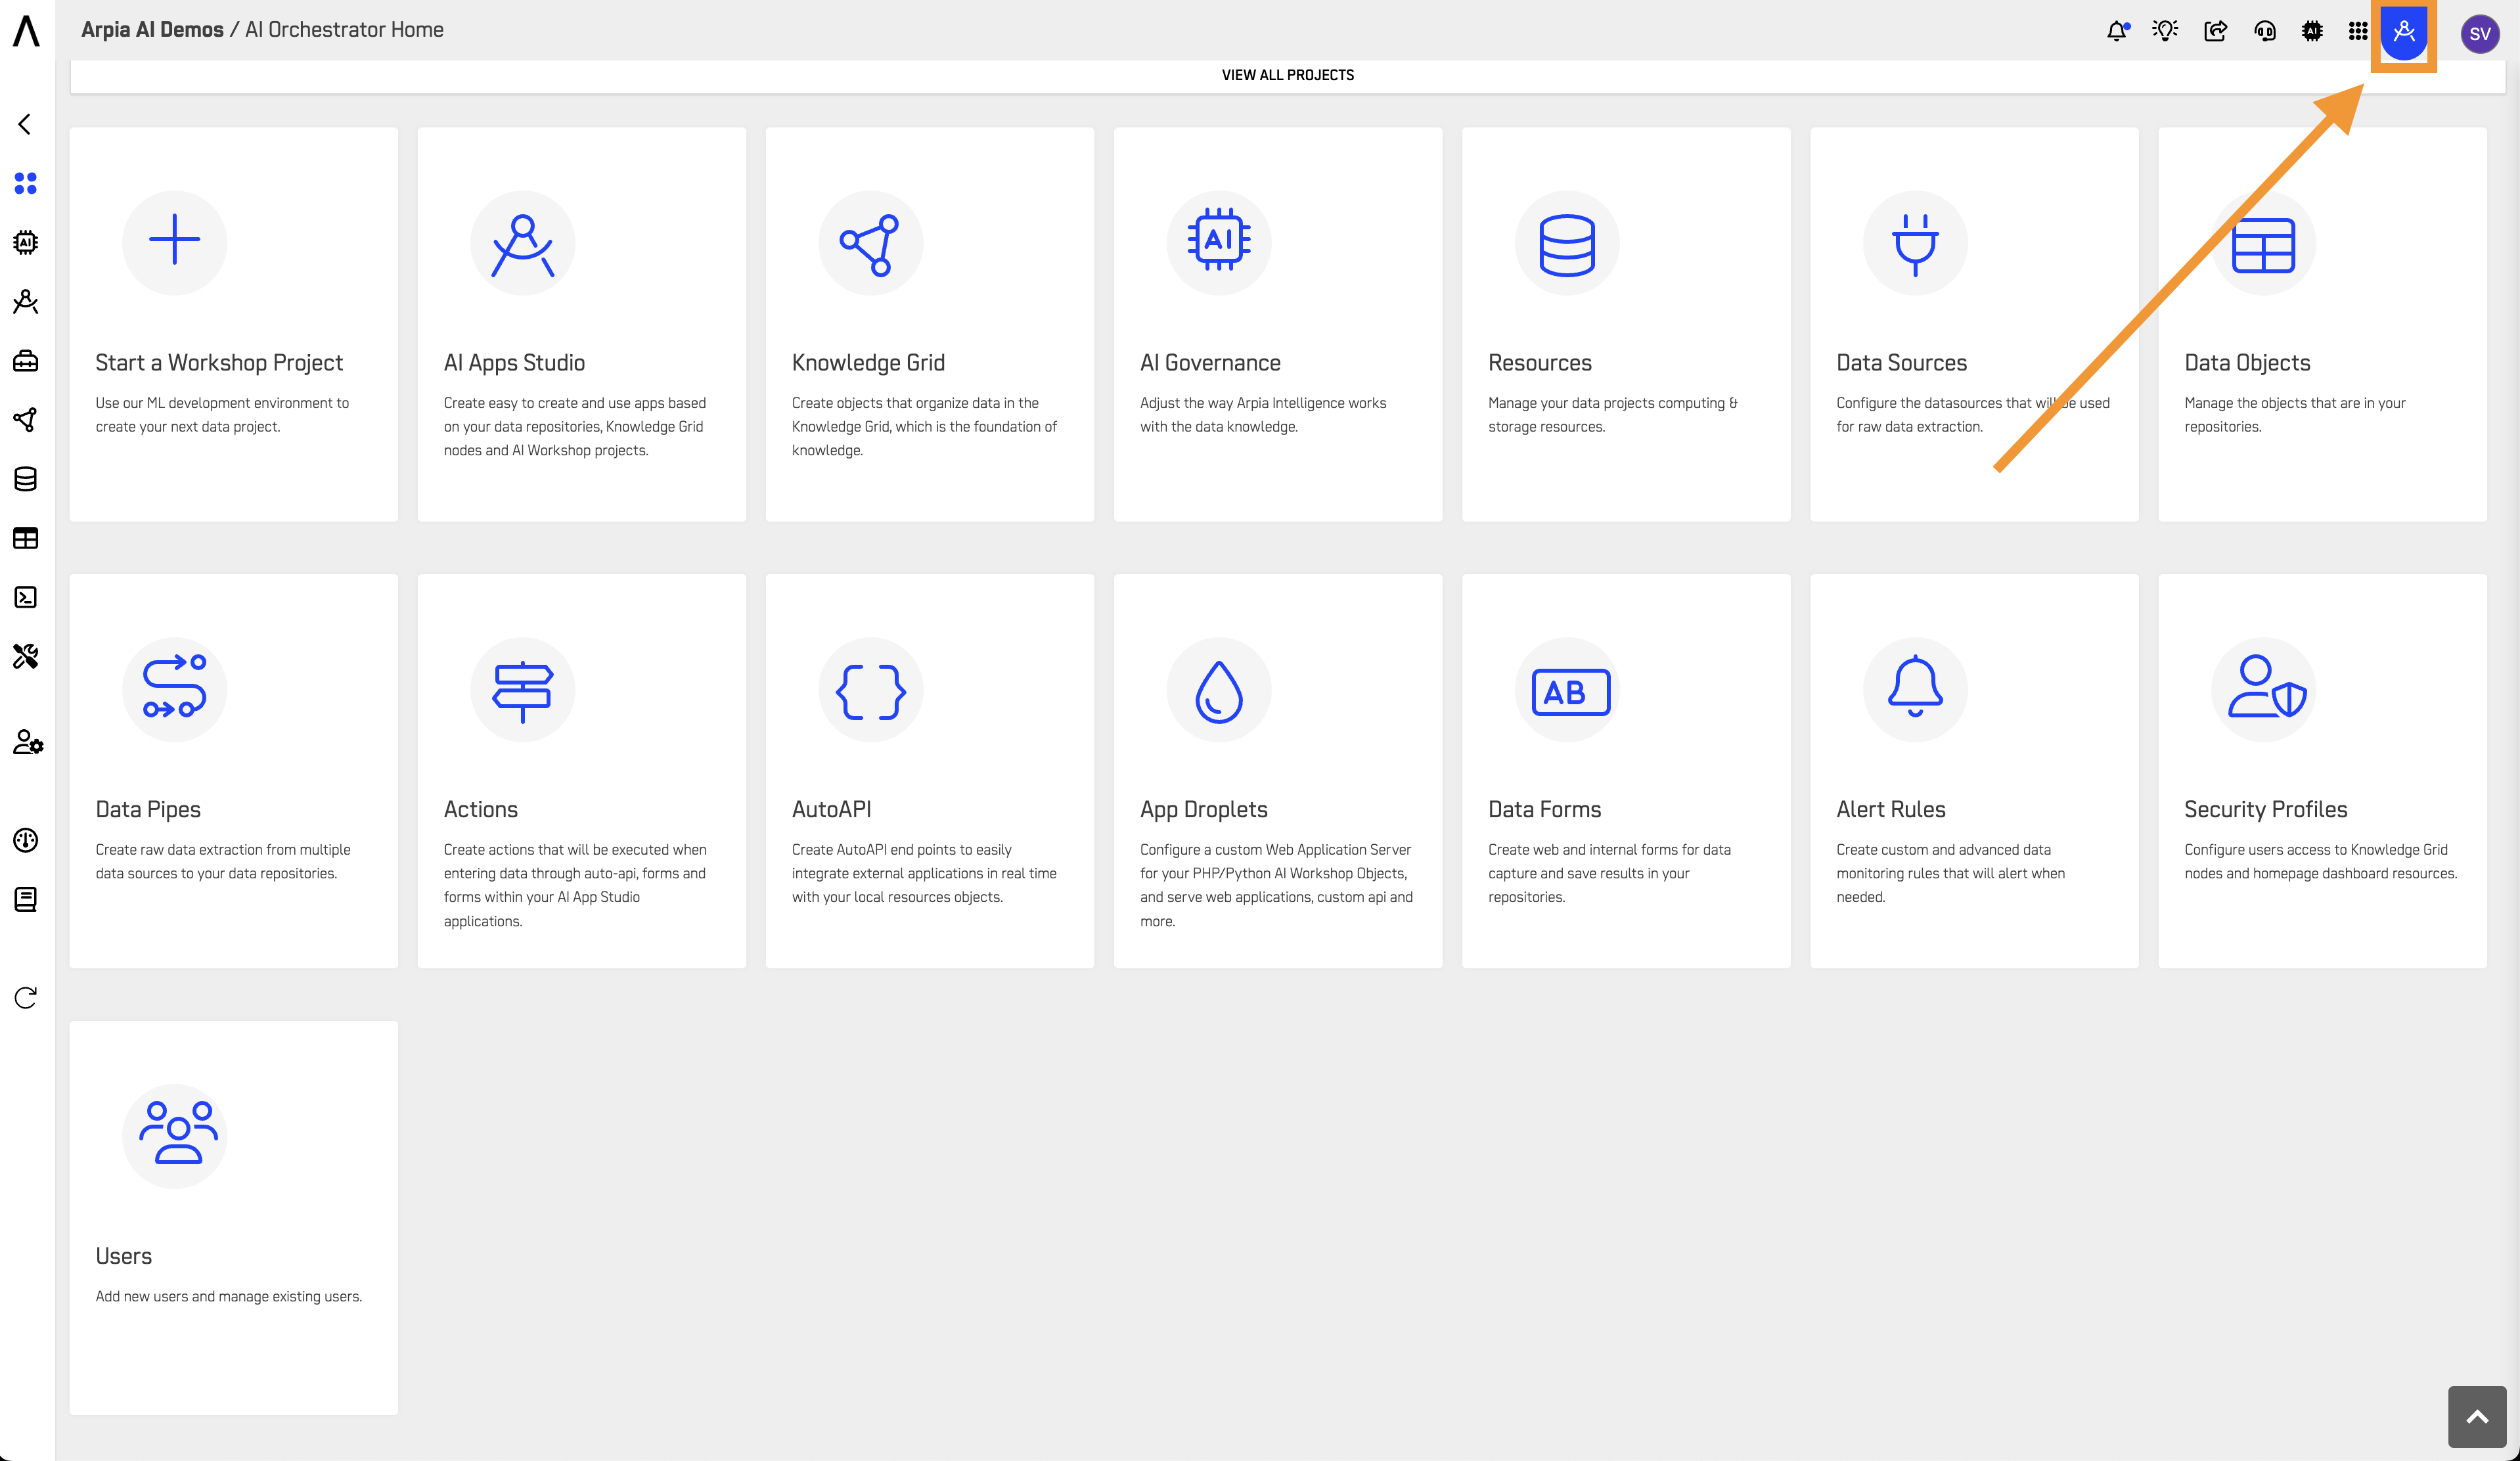This screenshot has width=2520, height=1461.
Task: Open the Resources card title
Action: pos(1540,363)
